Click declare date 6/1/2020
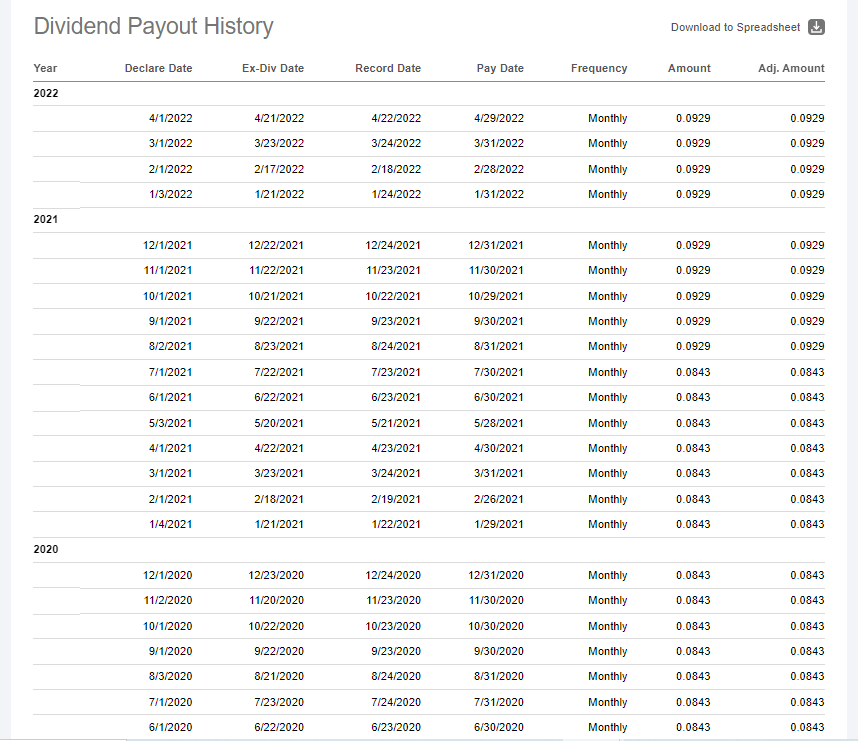The image size is (858, 741). [170, 727]
